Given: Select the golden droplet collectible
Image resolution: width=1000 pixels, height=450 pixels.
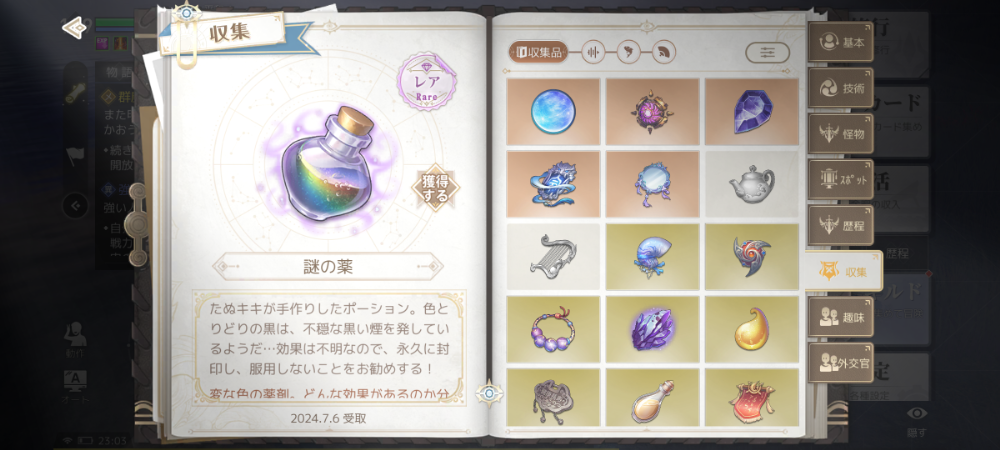Looking at the screenshot, I should [751, 329].
